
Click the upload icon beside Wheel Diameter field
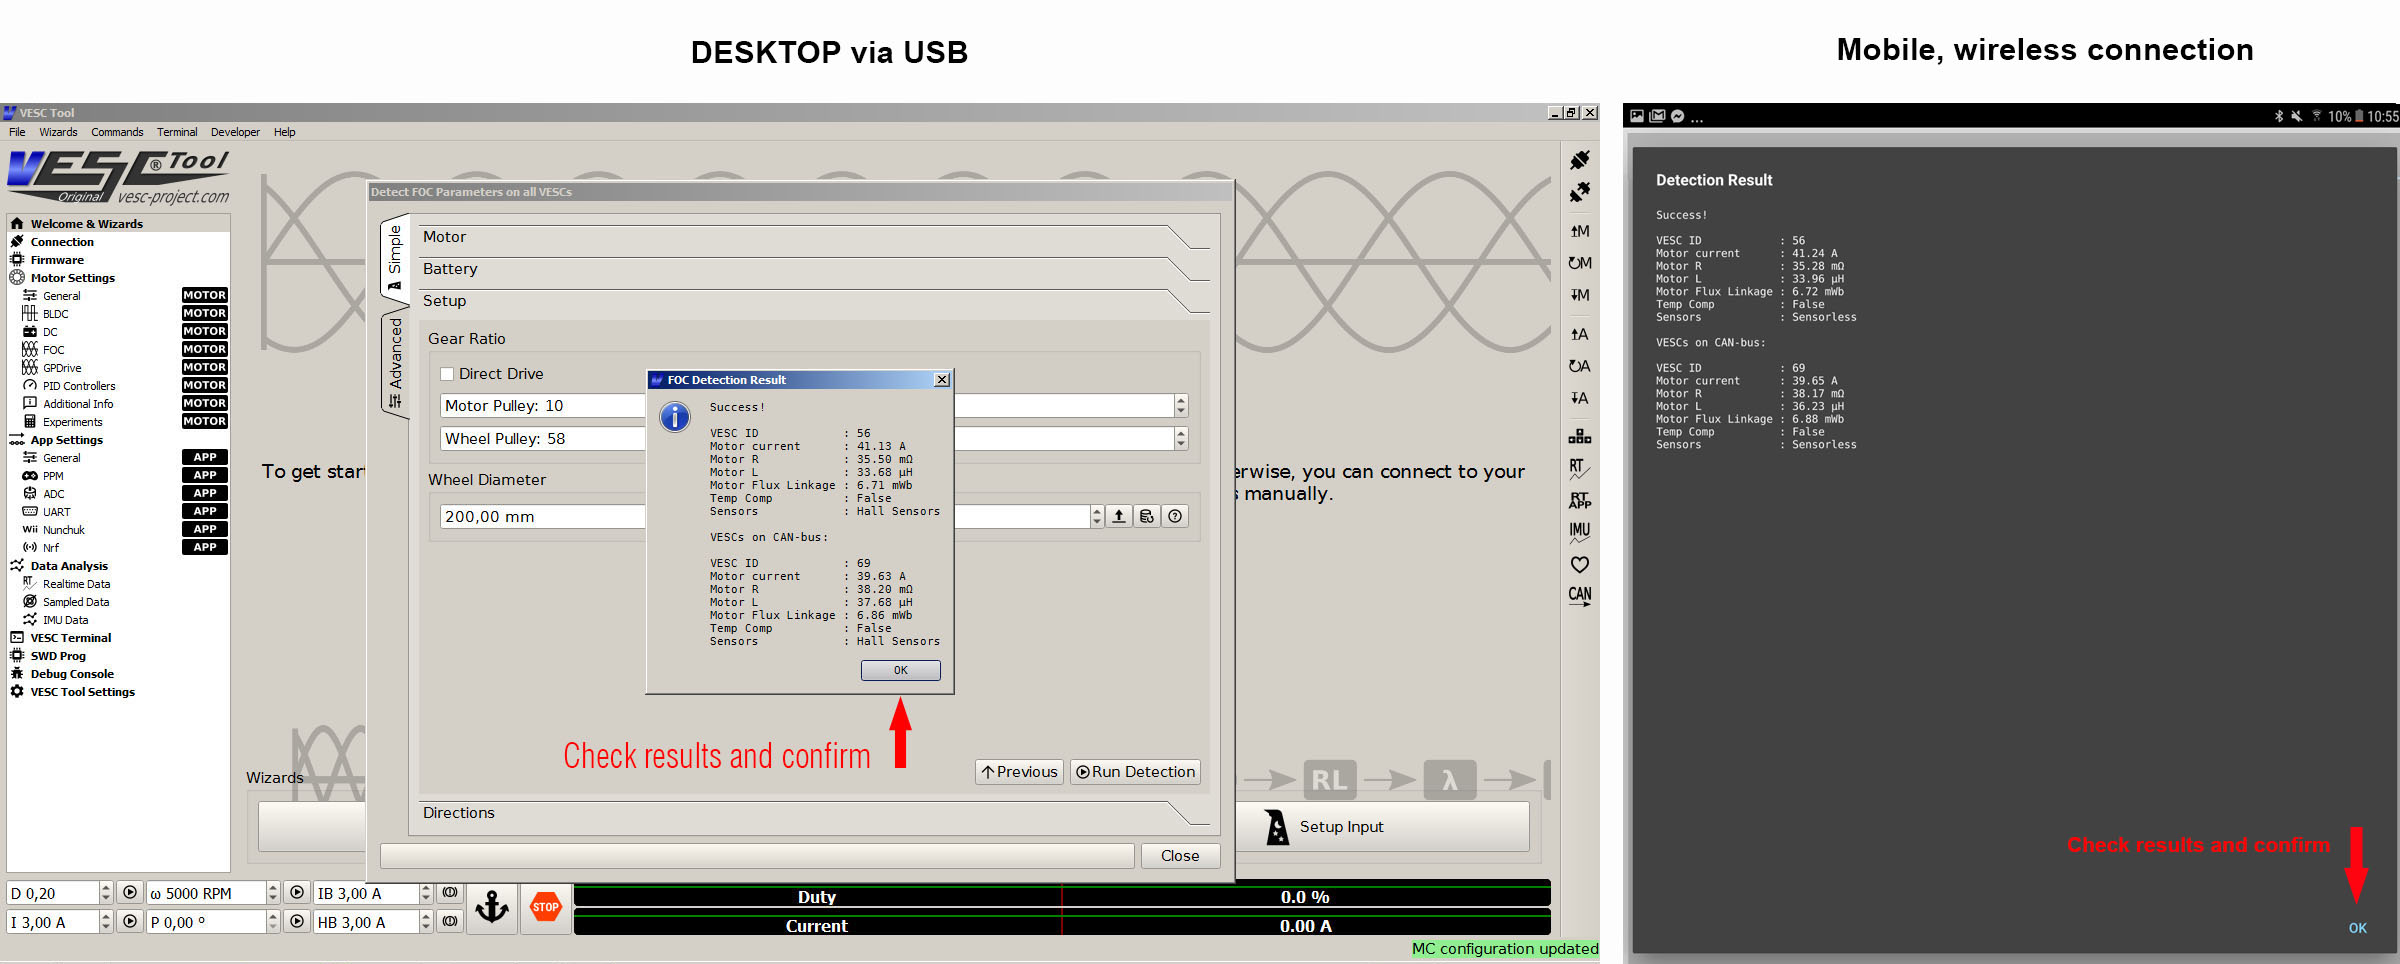[1119, 516]
